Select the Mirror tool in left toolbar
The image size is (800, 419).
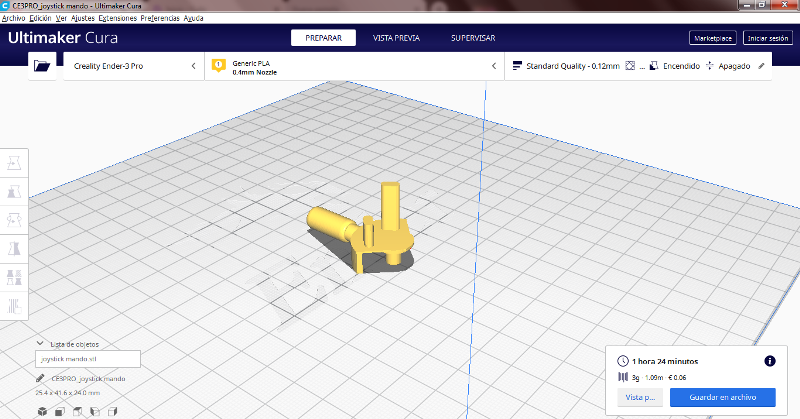[14, 249]
